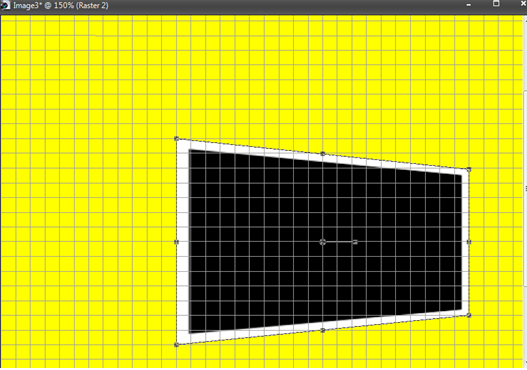527x370 pixels.
Task: Minimize the Image3 document window
Action: pos(469,5)
